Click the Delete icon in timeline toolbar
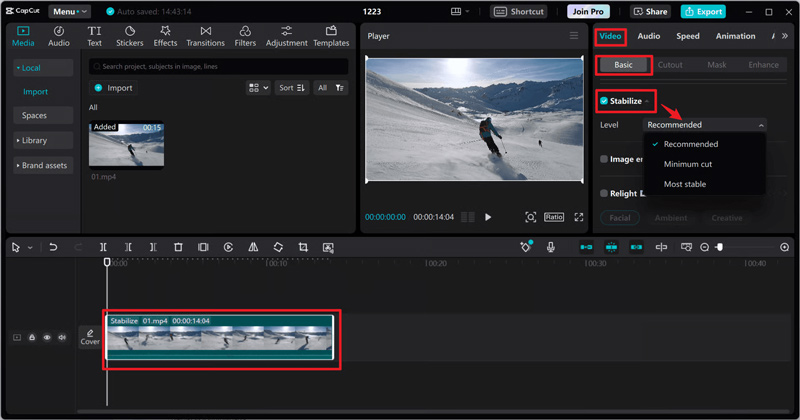Viewport: 800px width, 420px height. (178, 247)
